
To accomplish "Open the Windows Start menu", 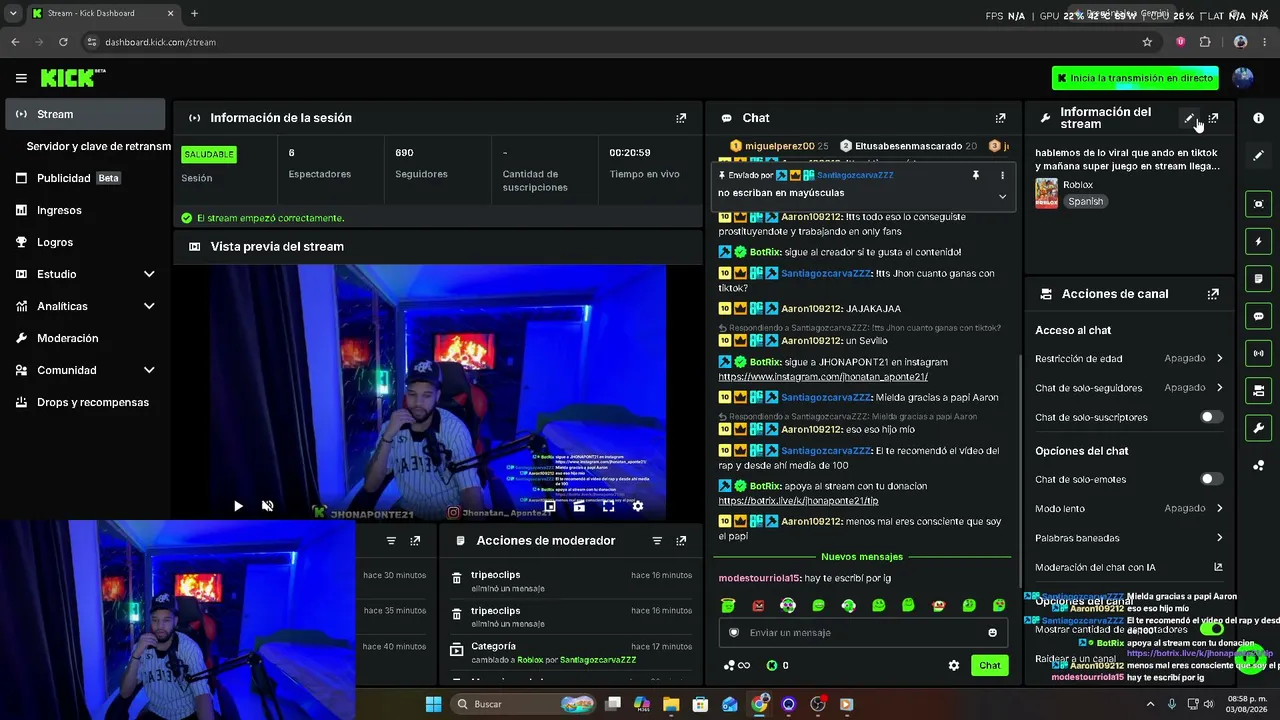I will click(433, 704).
